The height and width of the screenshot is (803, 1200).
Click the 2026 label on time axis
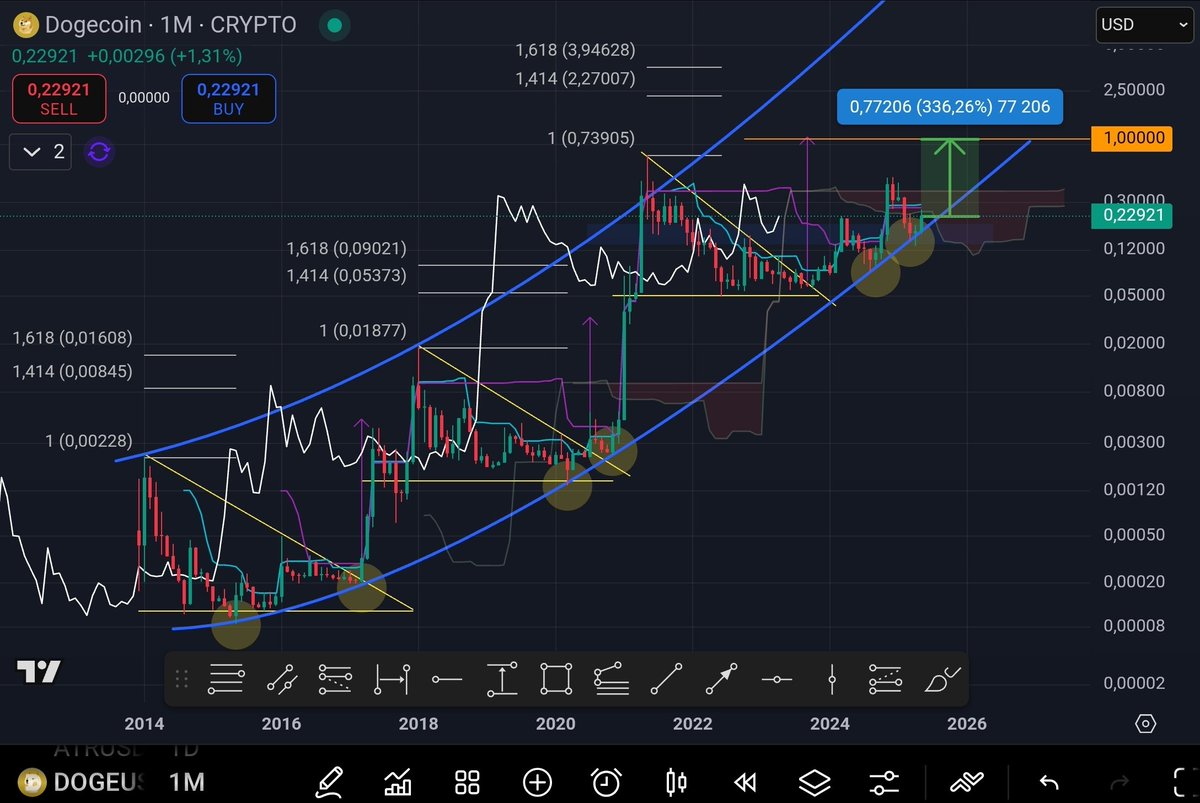pyautogui.click(x=966, y=724)
